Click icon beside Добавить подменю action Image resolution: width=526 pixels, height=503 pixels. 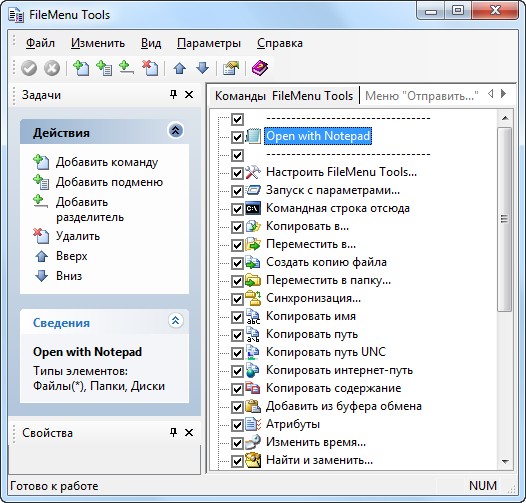tap(41, 182)
